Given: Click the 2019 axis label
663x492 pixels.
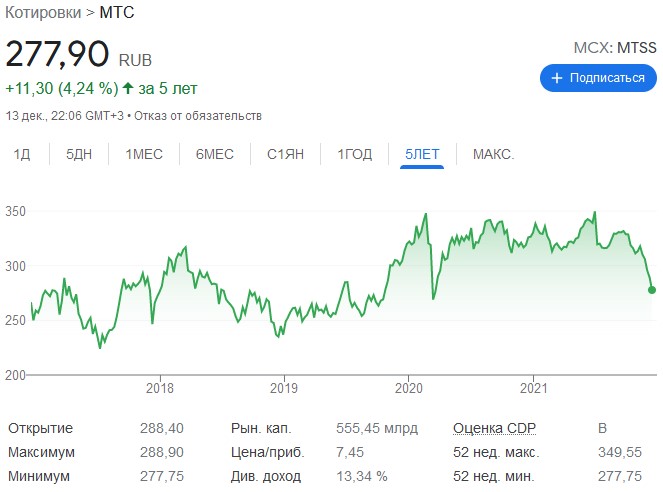Looking at the screenshot, I should [284, 388].
